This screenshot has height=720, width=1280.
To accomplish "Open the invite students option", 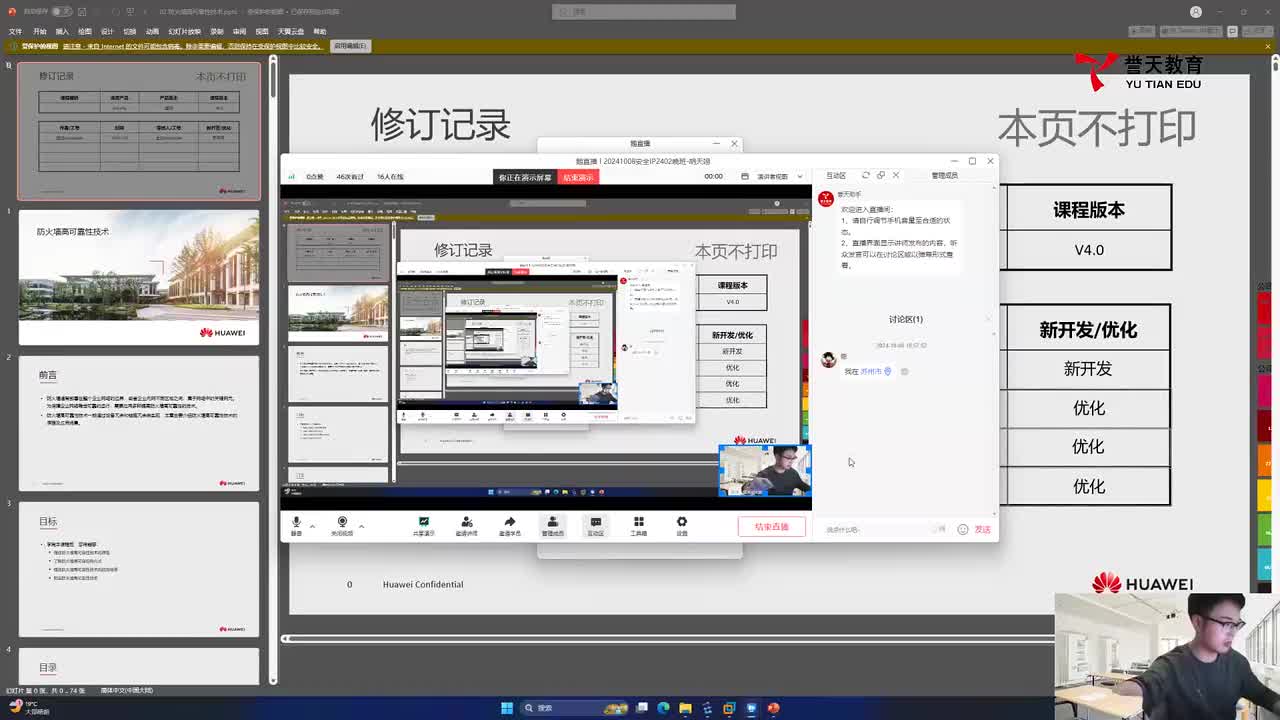I will [510, 526].
